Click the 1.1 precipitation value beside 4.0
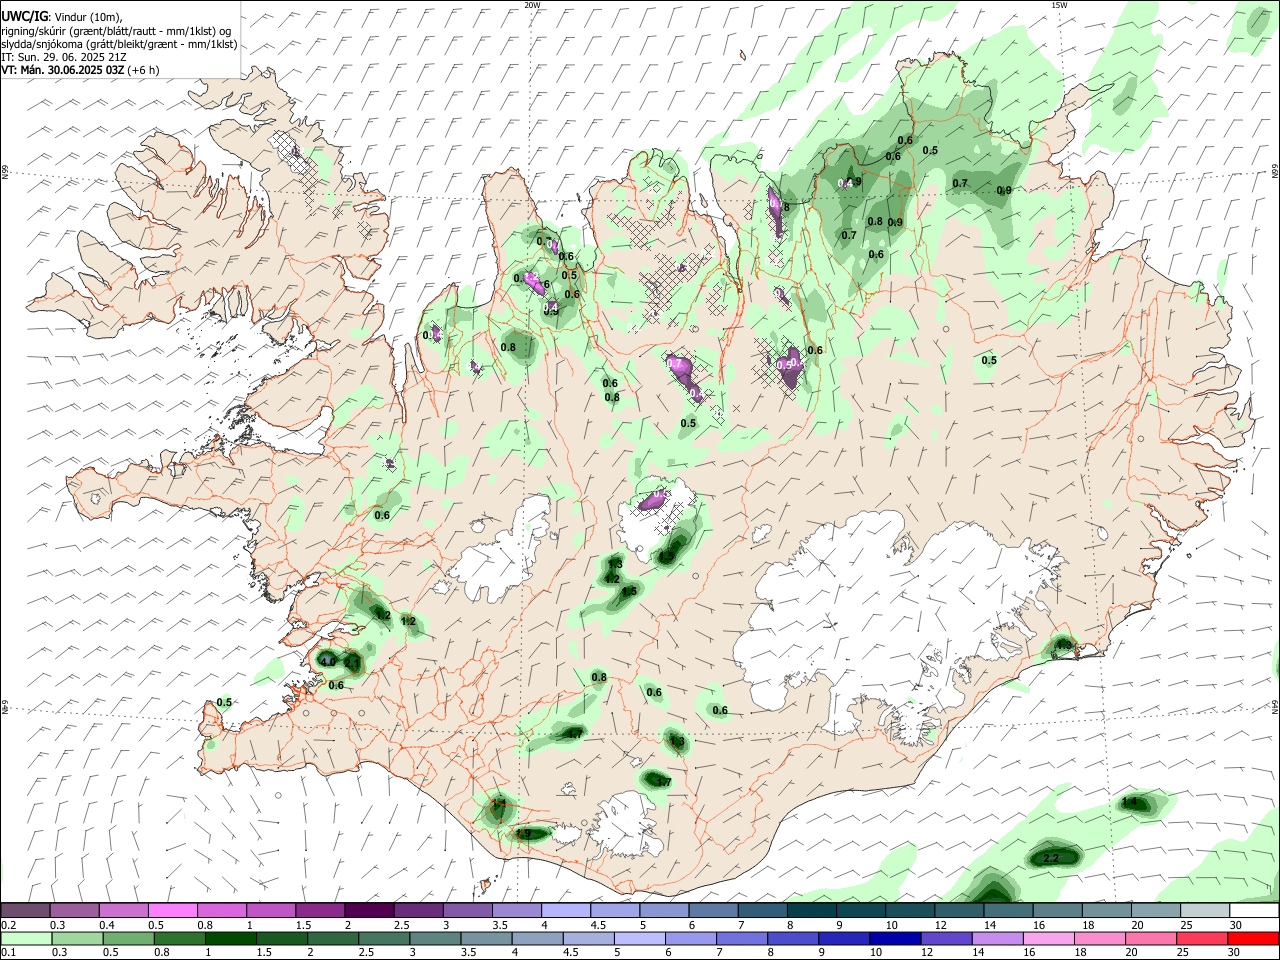1280x960 pixels. pos(352,662)
